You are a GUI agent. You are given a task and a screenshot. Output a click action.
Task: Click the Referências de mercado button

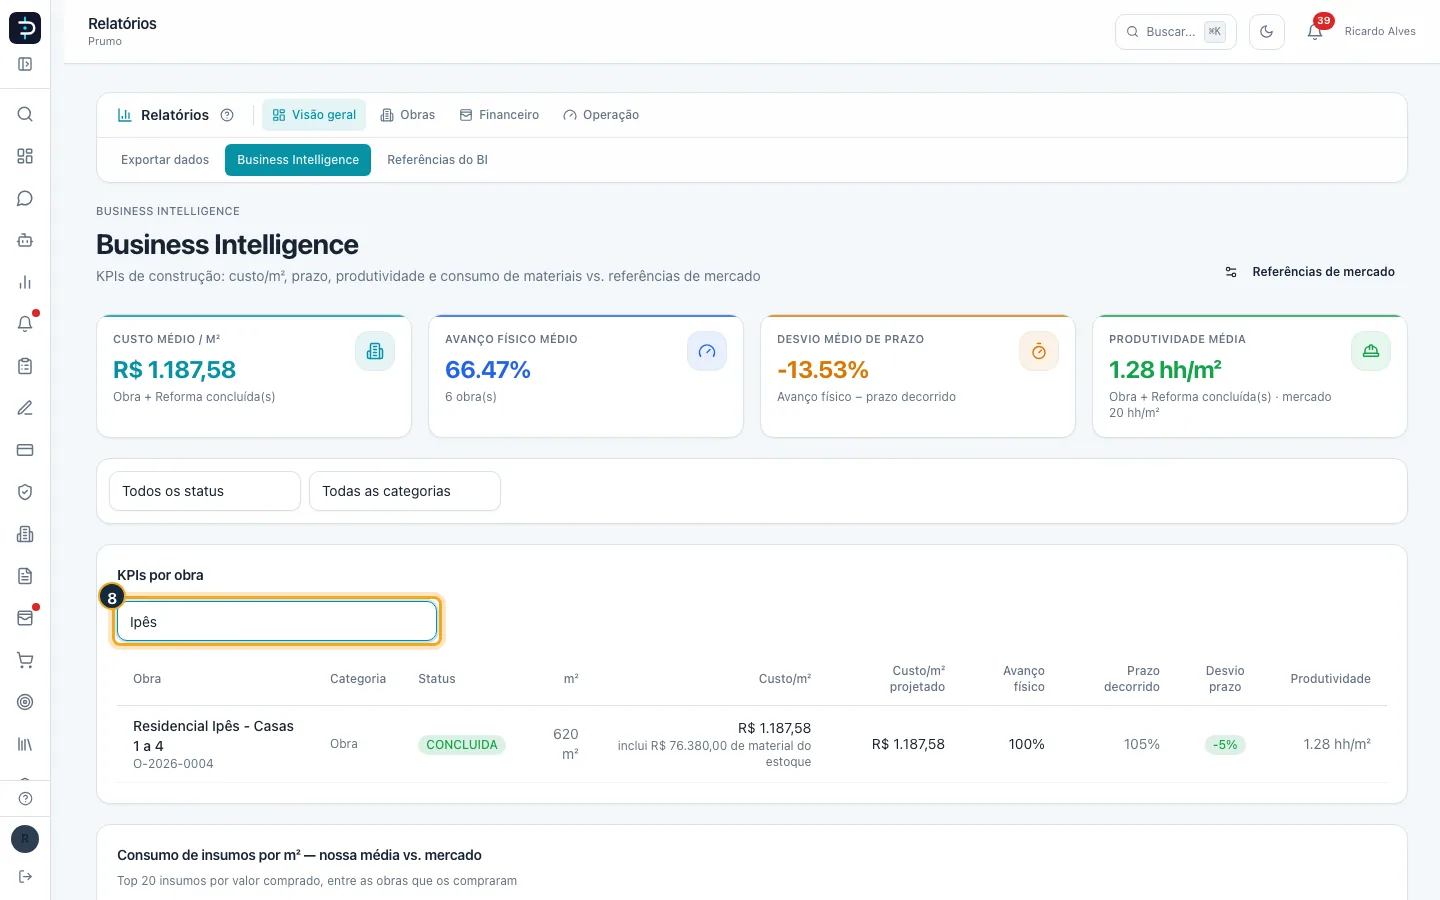tap(1310, 272)
